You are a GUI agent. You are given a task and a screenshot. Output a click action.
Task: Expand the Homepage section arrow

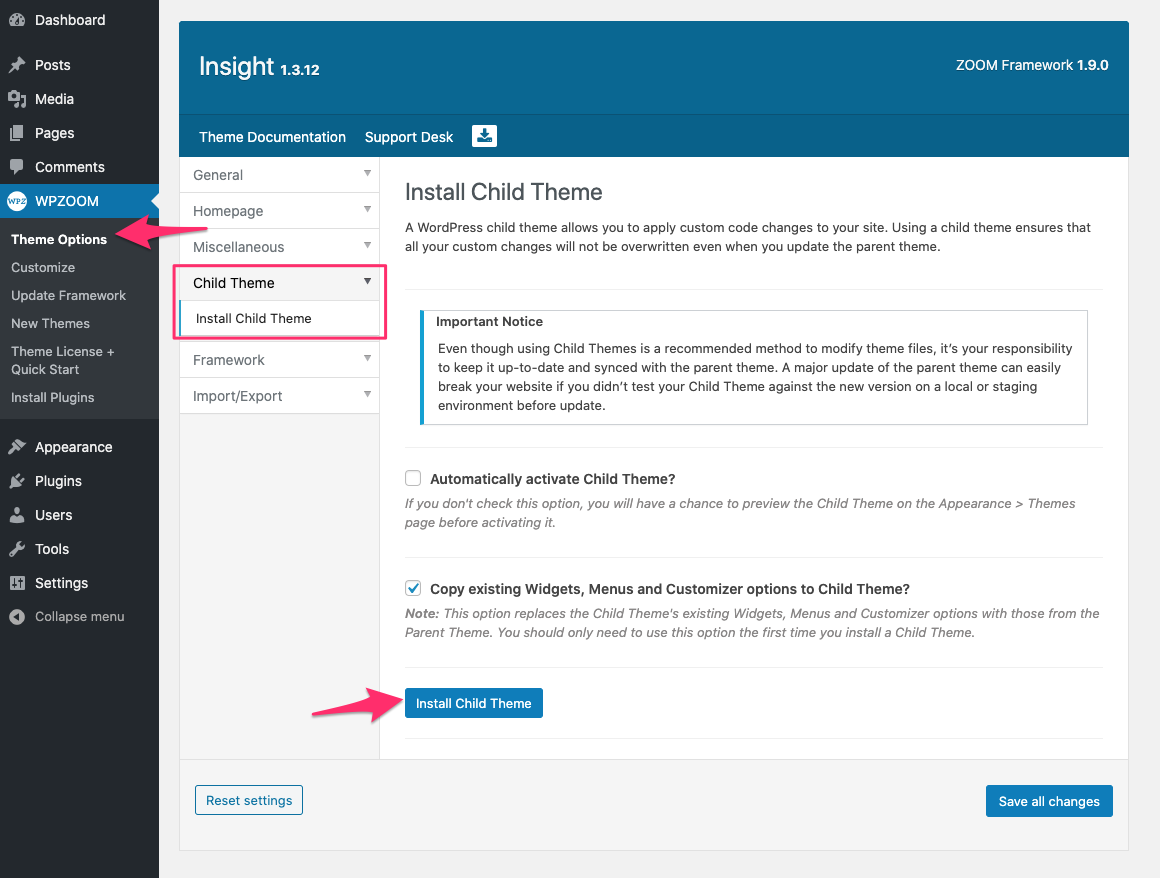[367, 209]
